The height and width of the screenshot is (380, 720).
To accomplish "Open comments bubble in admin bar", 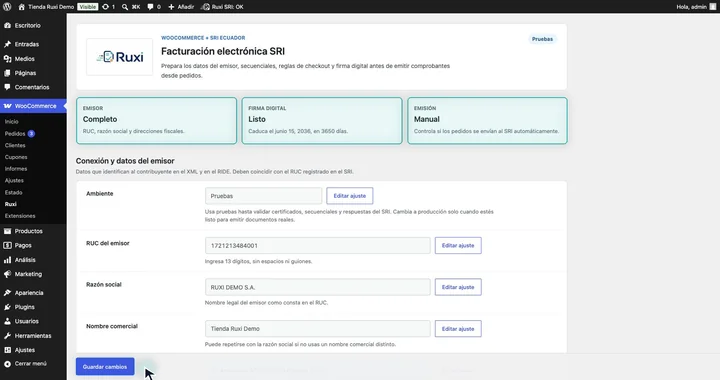I will 150,7.
